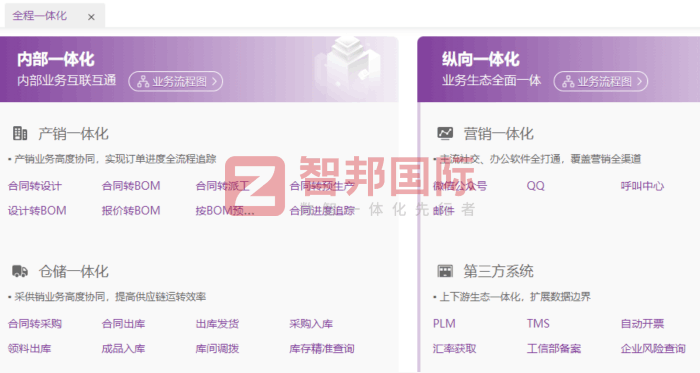
Task: Open 业务流程图 under 内部一体化
Action: (175, 81)
